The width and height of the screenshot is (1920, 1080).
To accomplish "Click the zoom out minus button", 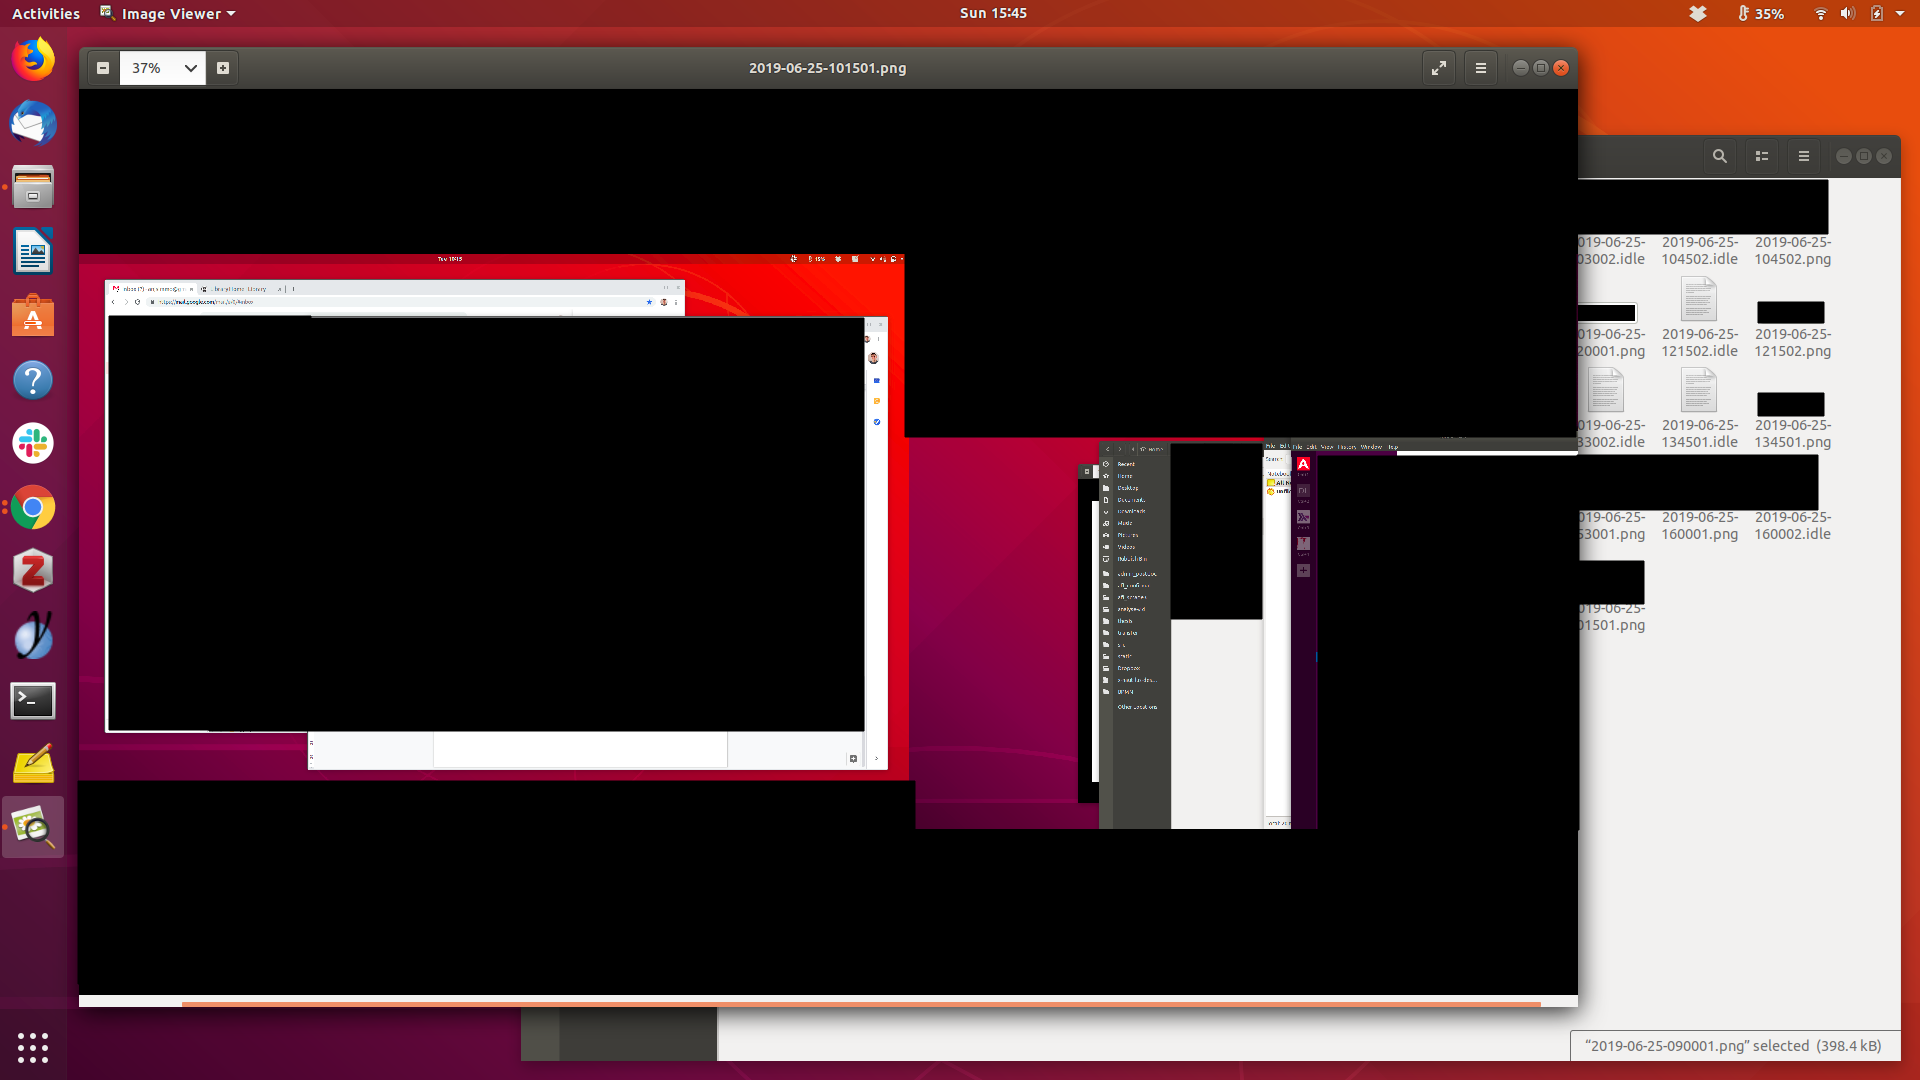I will [102, 68].
